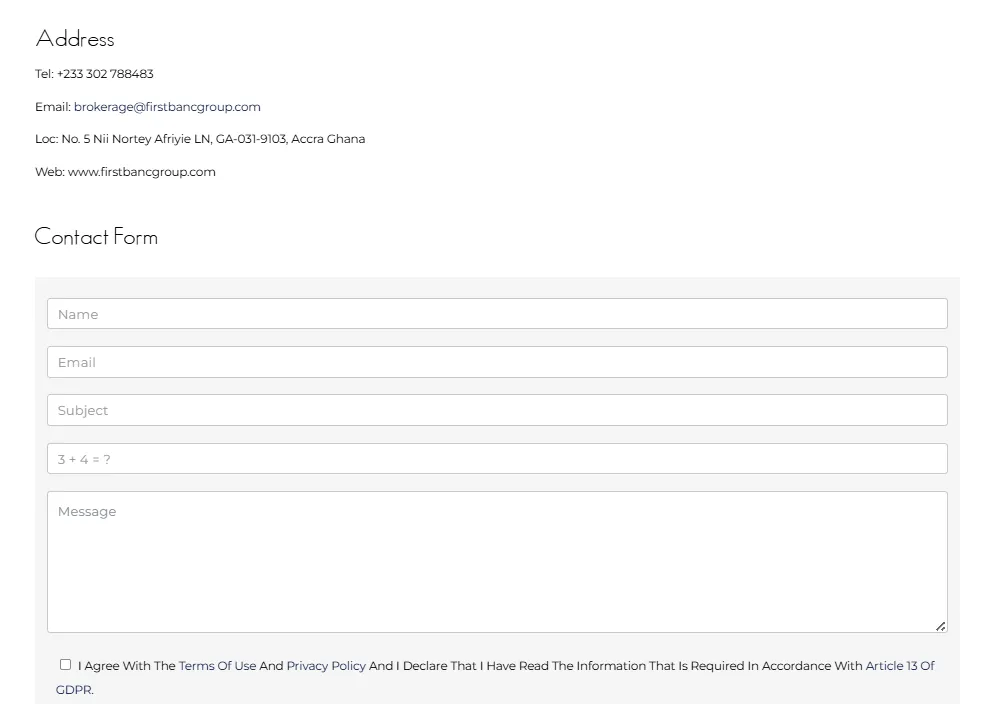Click the Address heading
Screen dimensions: 992x704
(x=75, y=39)
